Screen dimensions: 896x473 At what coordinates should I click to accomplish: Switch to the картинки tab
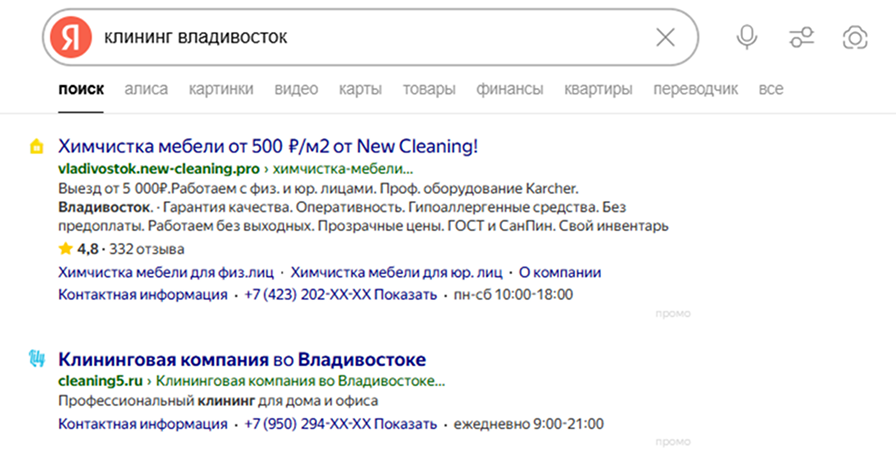[x=220, y=89]
